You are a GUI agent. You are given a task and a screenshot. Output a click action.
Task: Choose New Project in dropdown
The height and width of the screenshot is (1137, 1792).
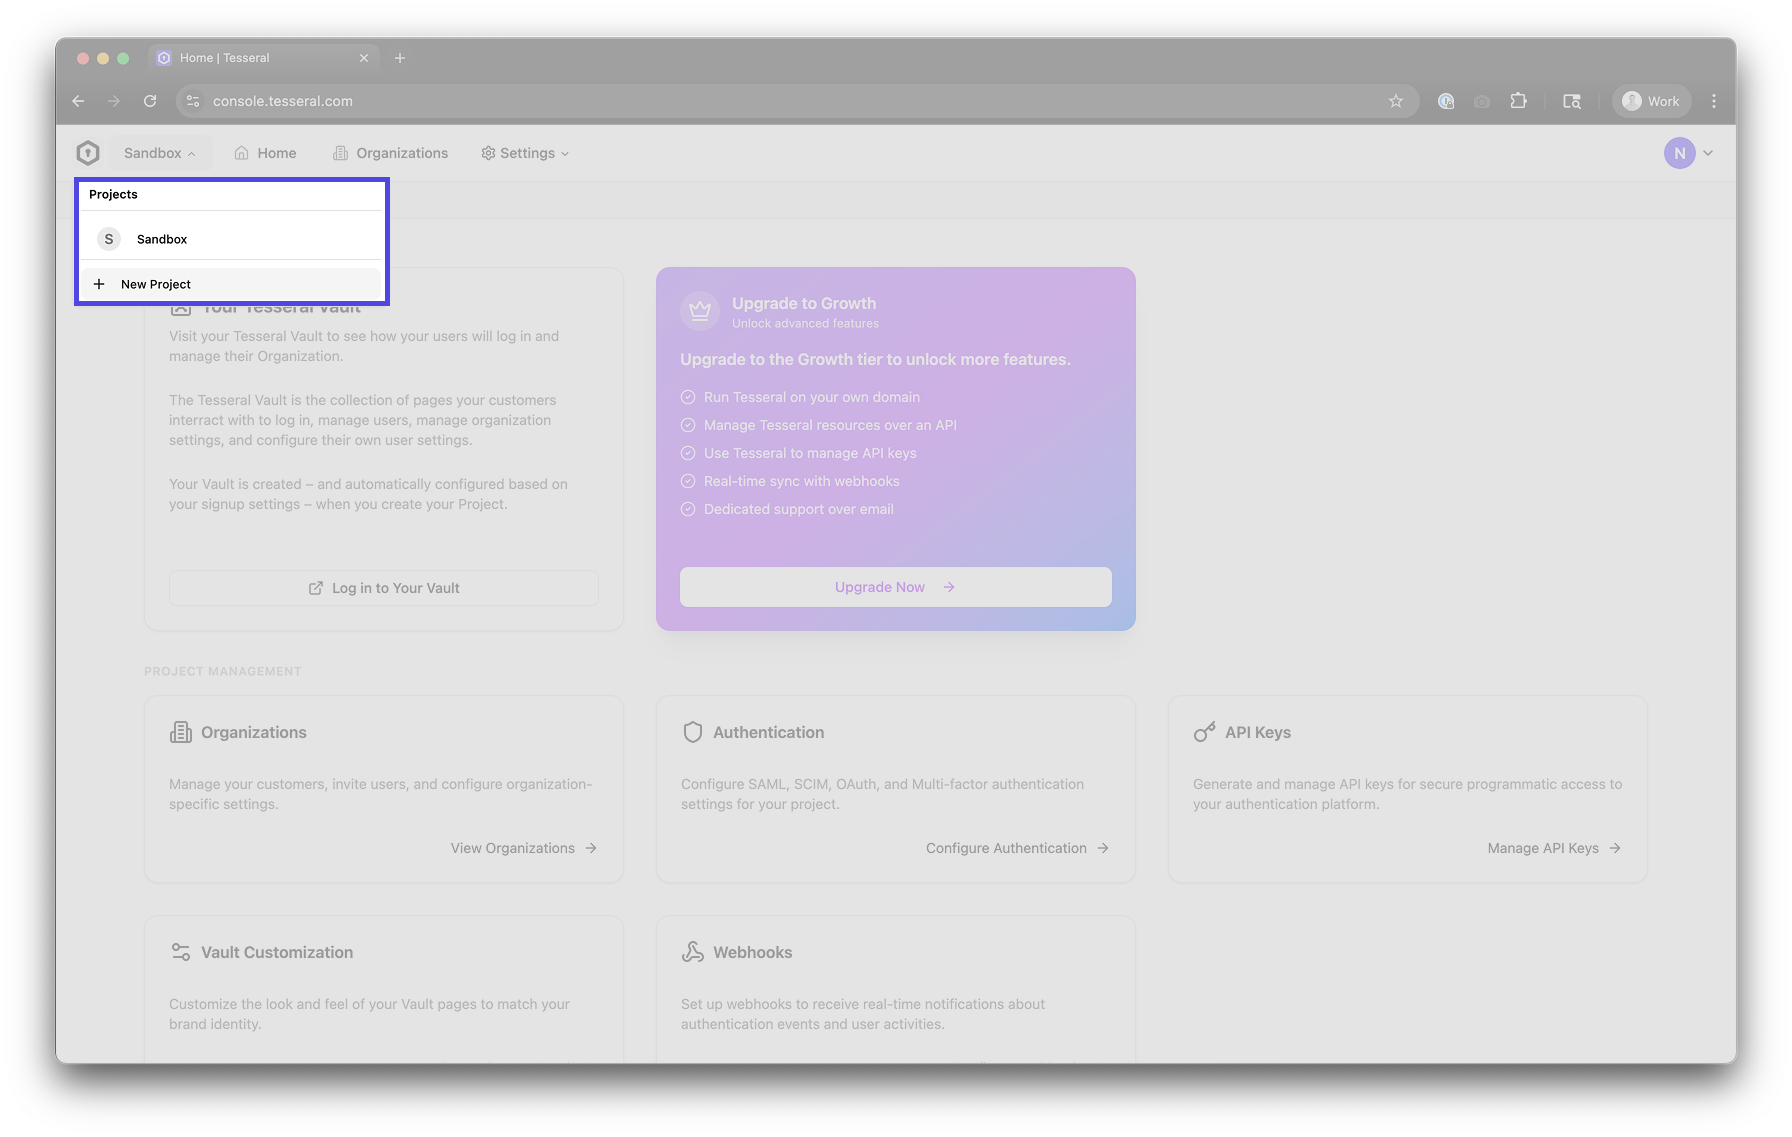coord(232,284)
